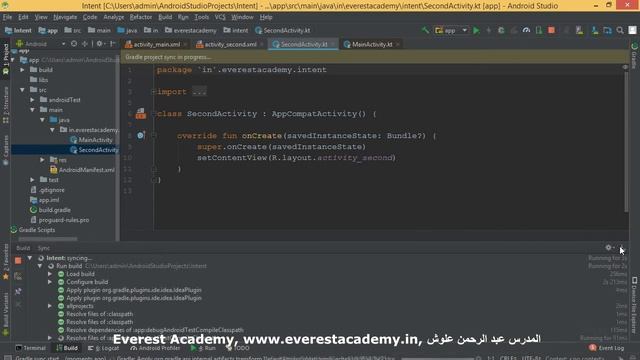
Task: Open Build panel settings gear
Action: pyautogui.click(x=609, y=247)
